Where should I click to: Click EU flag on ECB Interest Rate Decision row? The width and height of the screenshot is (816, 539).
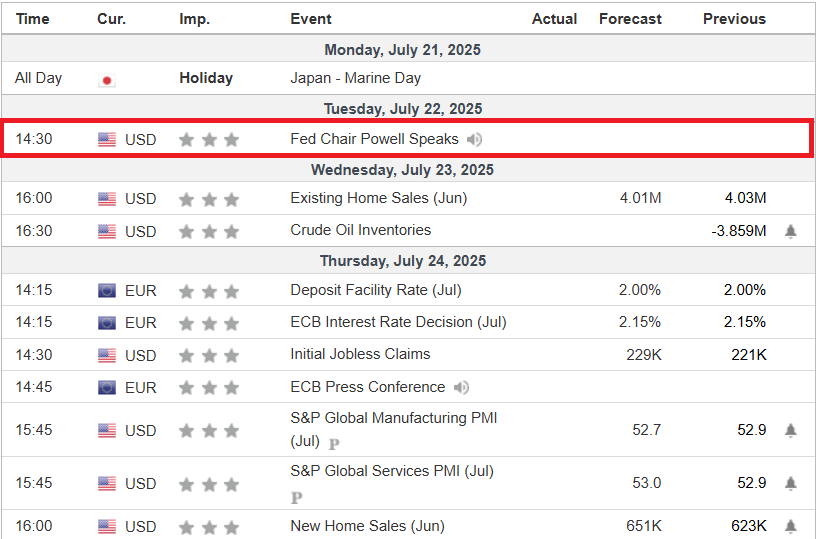107,323
